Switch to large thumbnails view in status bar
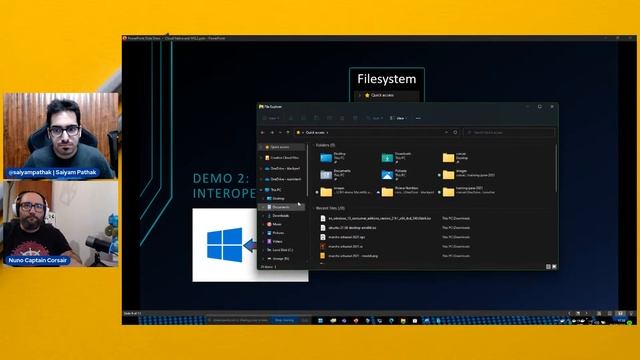 [x=554, y=267]
